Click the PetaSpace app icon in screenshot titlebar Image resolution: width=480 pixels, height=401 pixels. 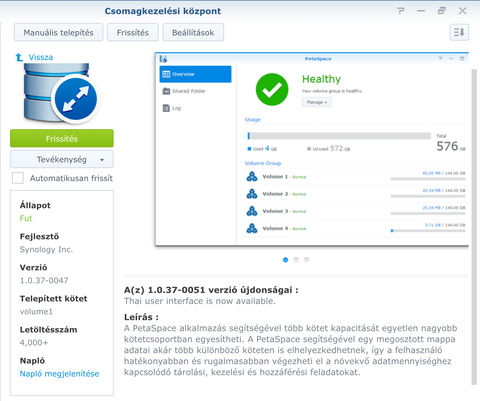coord(163,59)
